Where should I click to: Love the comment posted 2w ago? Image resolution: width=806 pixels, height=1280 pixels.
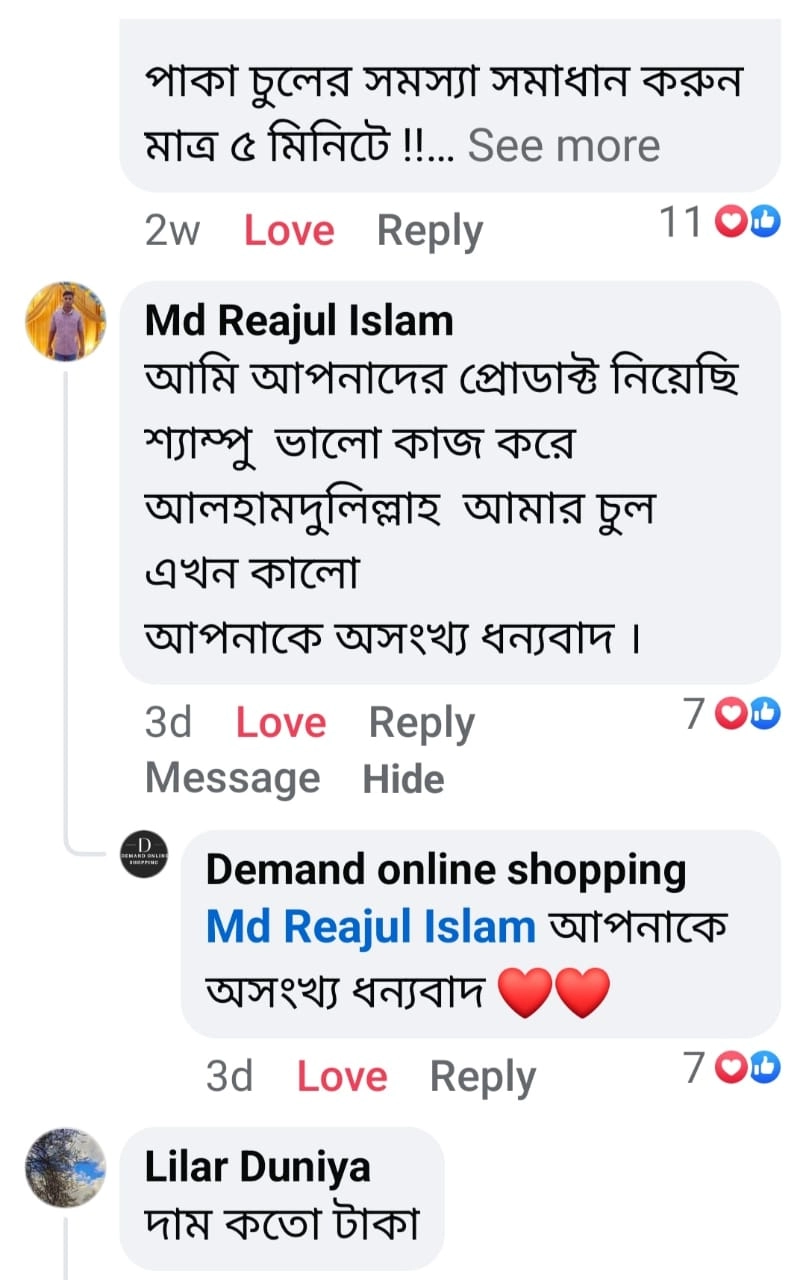(289, 231)
